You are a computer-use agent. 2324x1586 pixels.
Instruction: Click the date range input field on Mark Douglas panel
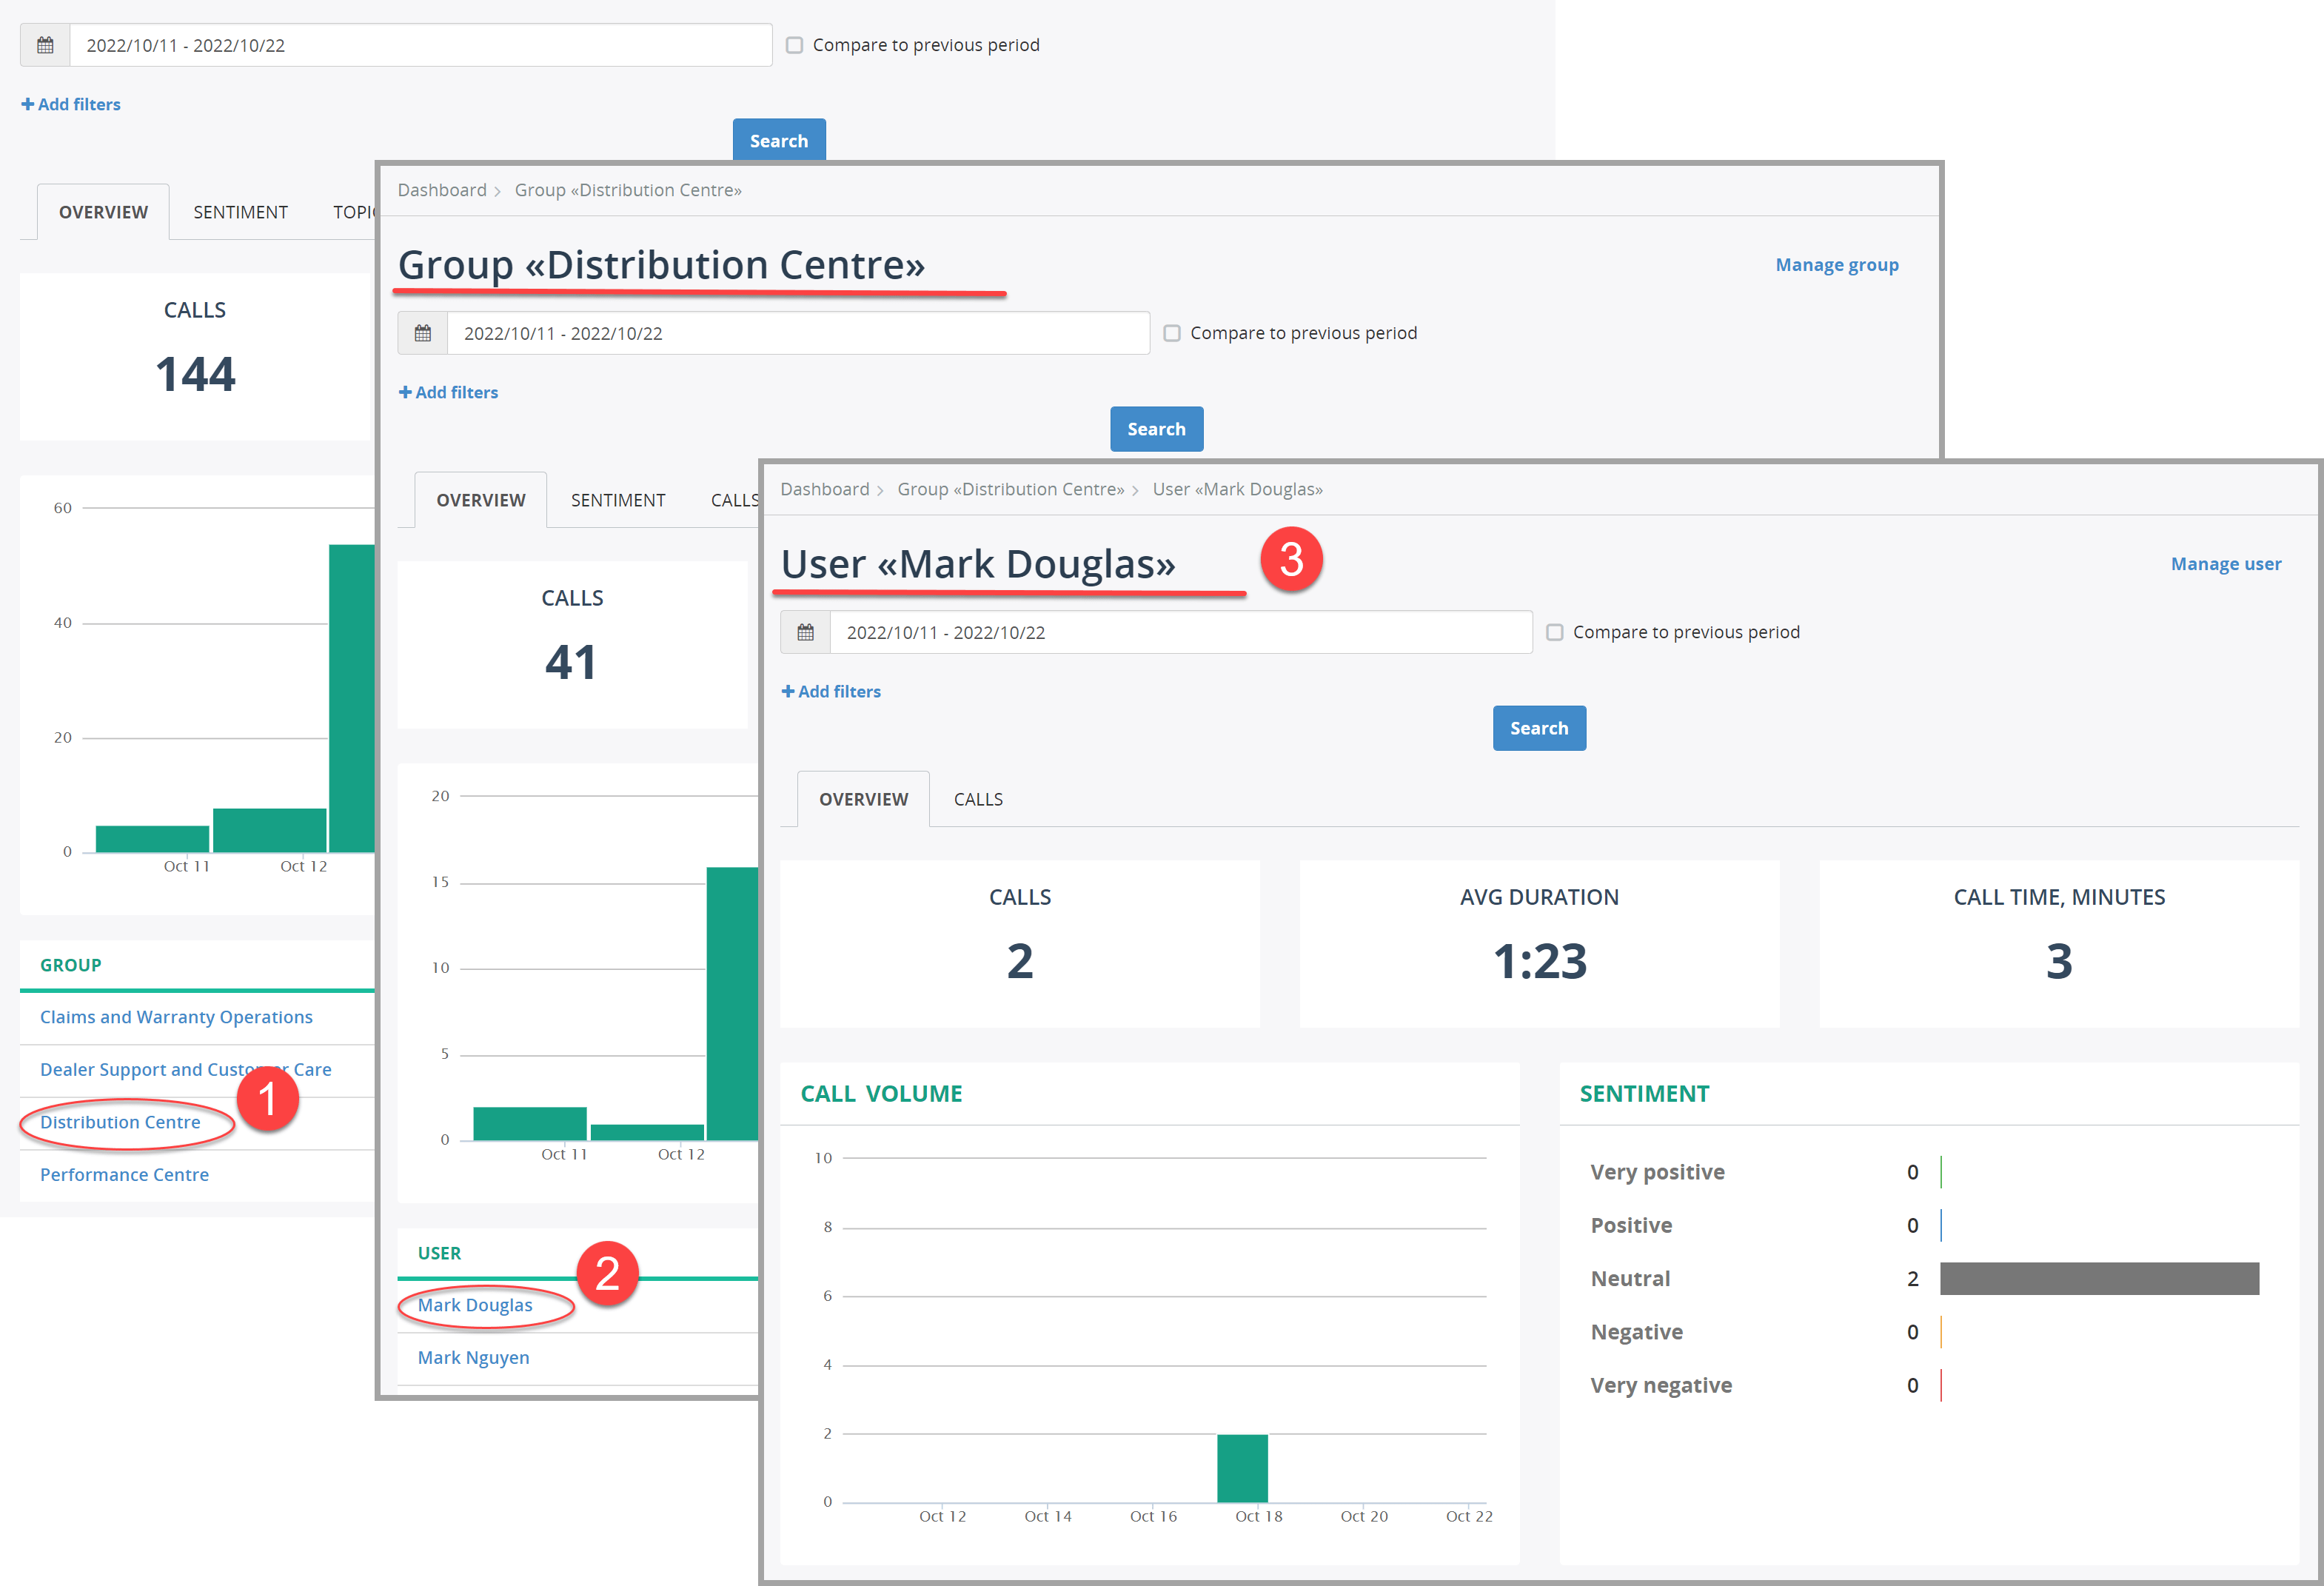tap(1180, 632)
